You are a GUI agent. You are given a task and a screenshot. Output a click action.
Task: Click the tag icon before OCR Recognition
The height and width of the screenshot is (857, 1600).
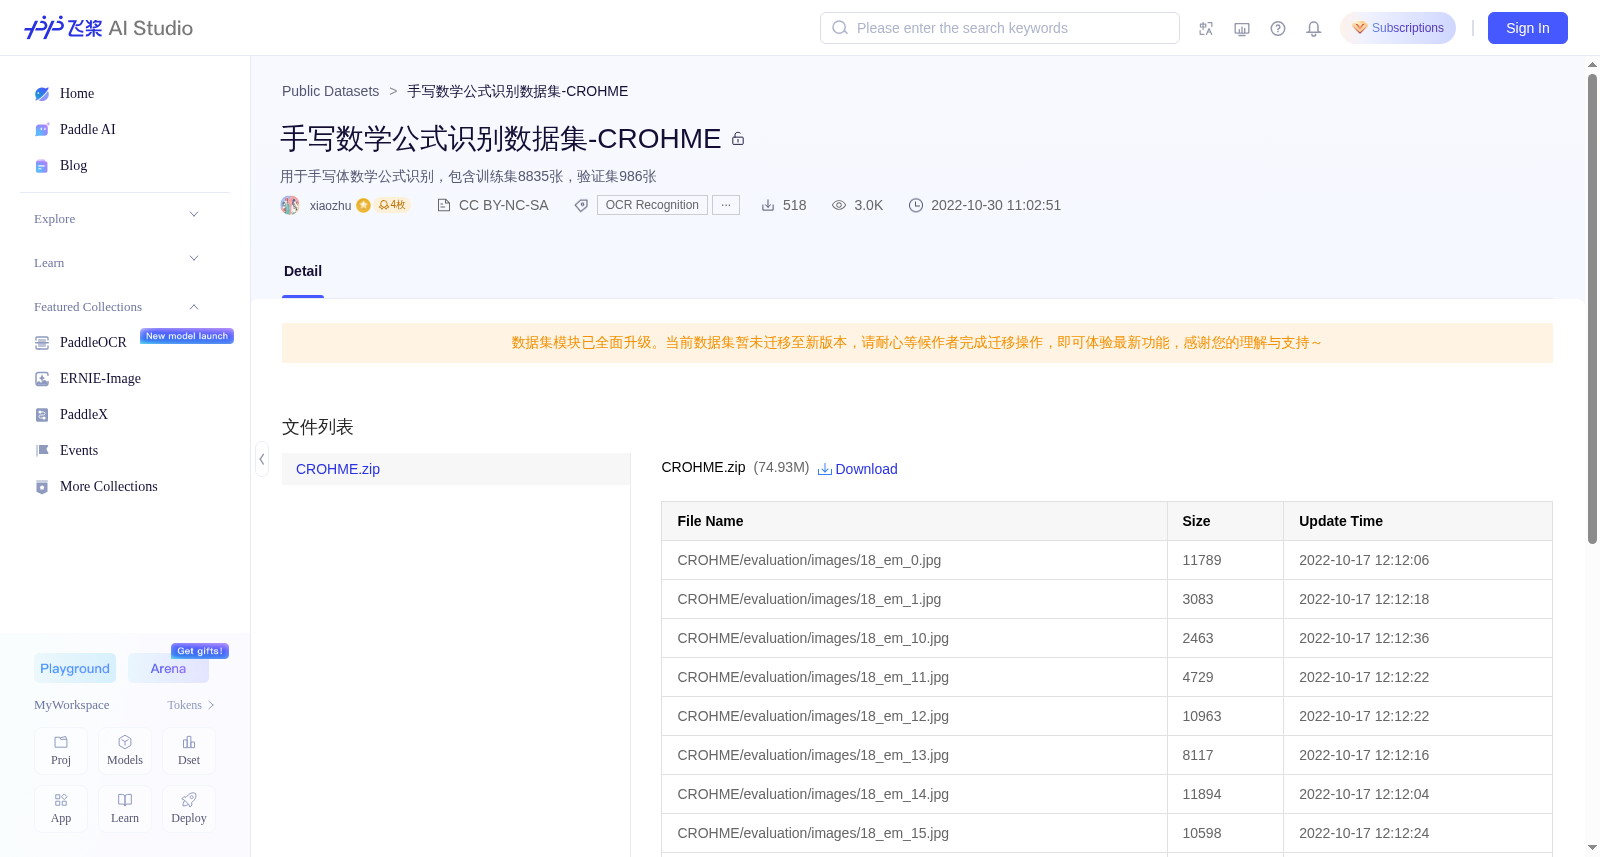pos(581,205)
